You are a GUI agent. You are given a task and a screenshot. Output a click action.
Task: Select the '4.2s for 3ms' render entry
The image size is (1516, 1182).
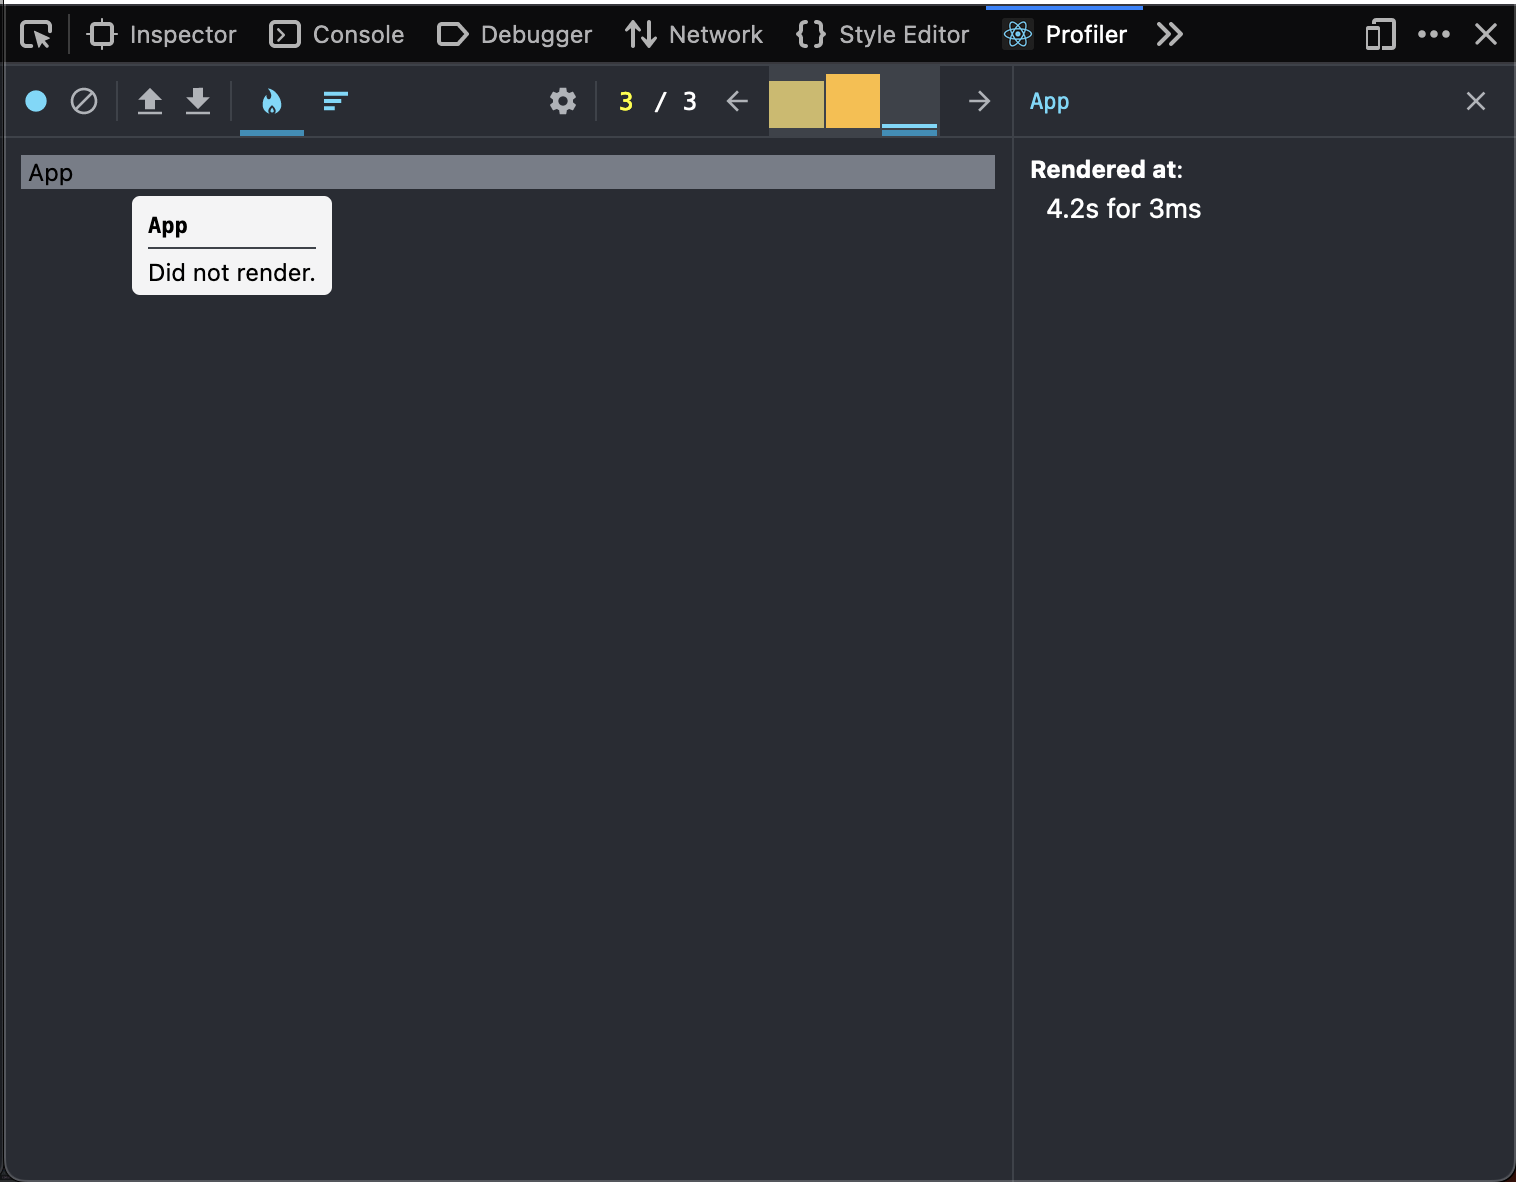(1124, 209)
